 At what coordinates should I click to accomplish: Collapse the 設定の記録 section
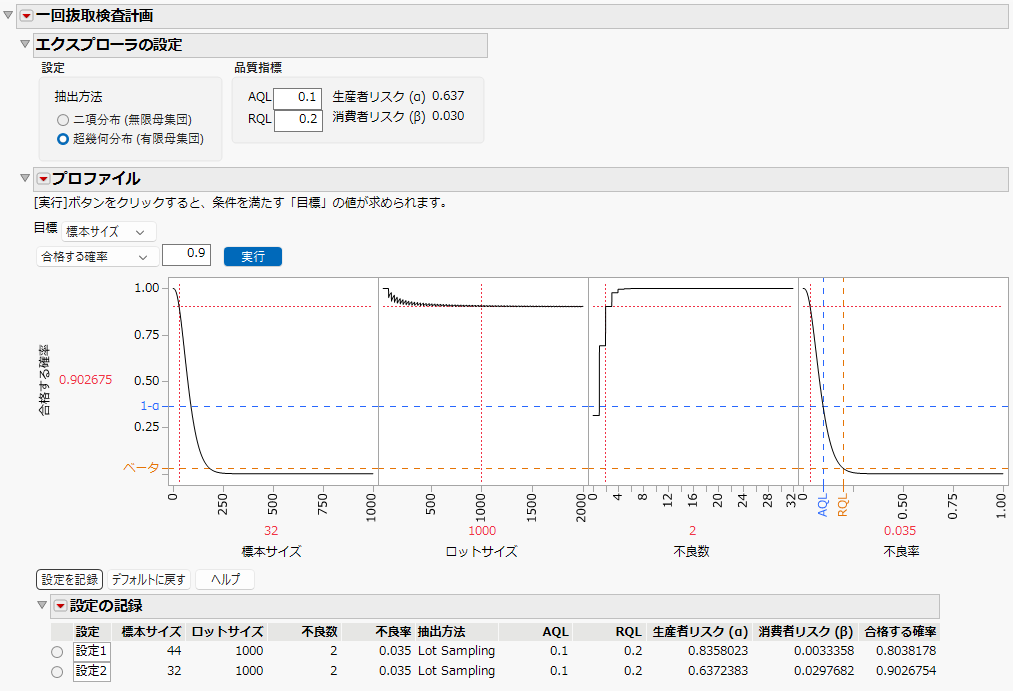(41, 605)
